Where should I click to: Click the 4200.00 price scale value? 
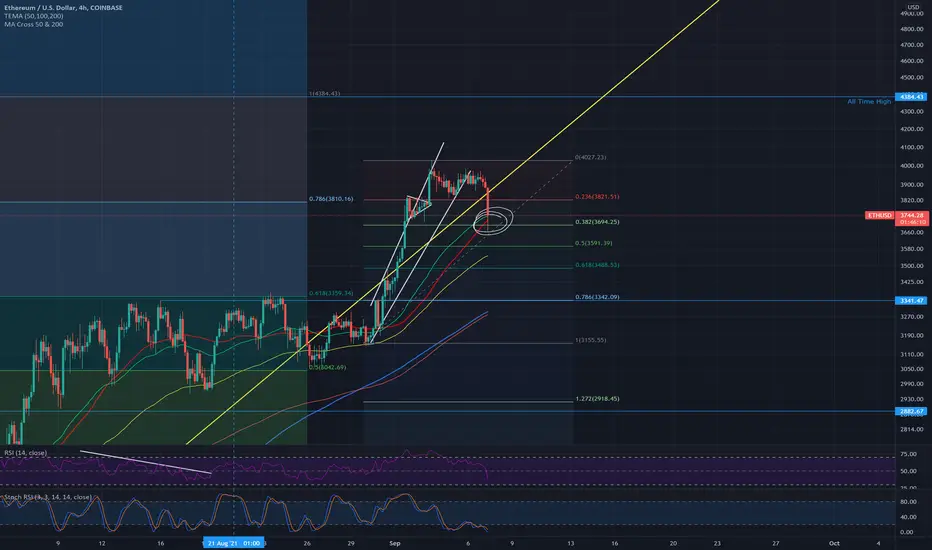[911, 129]
